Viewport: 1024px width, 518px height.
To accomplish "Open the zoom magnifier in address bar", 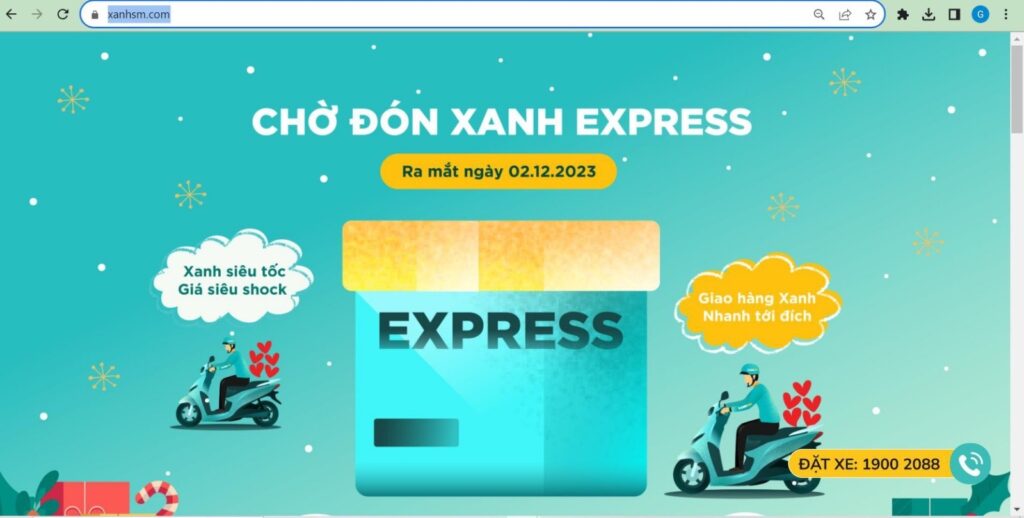I will tap(819, 14).
